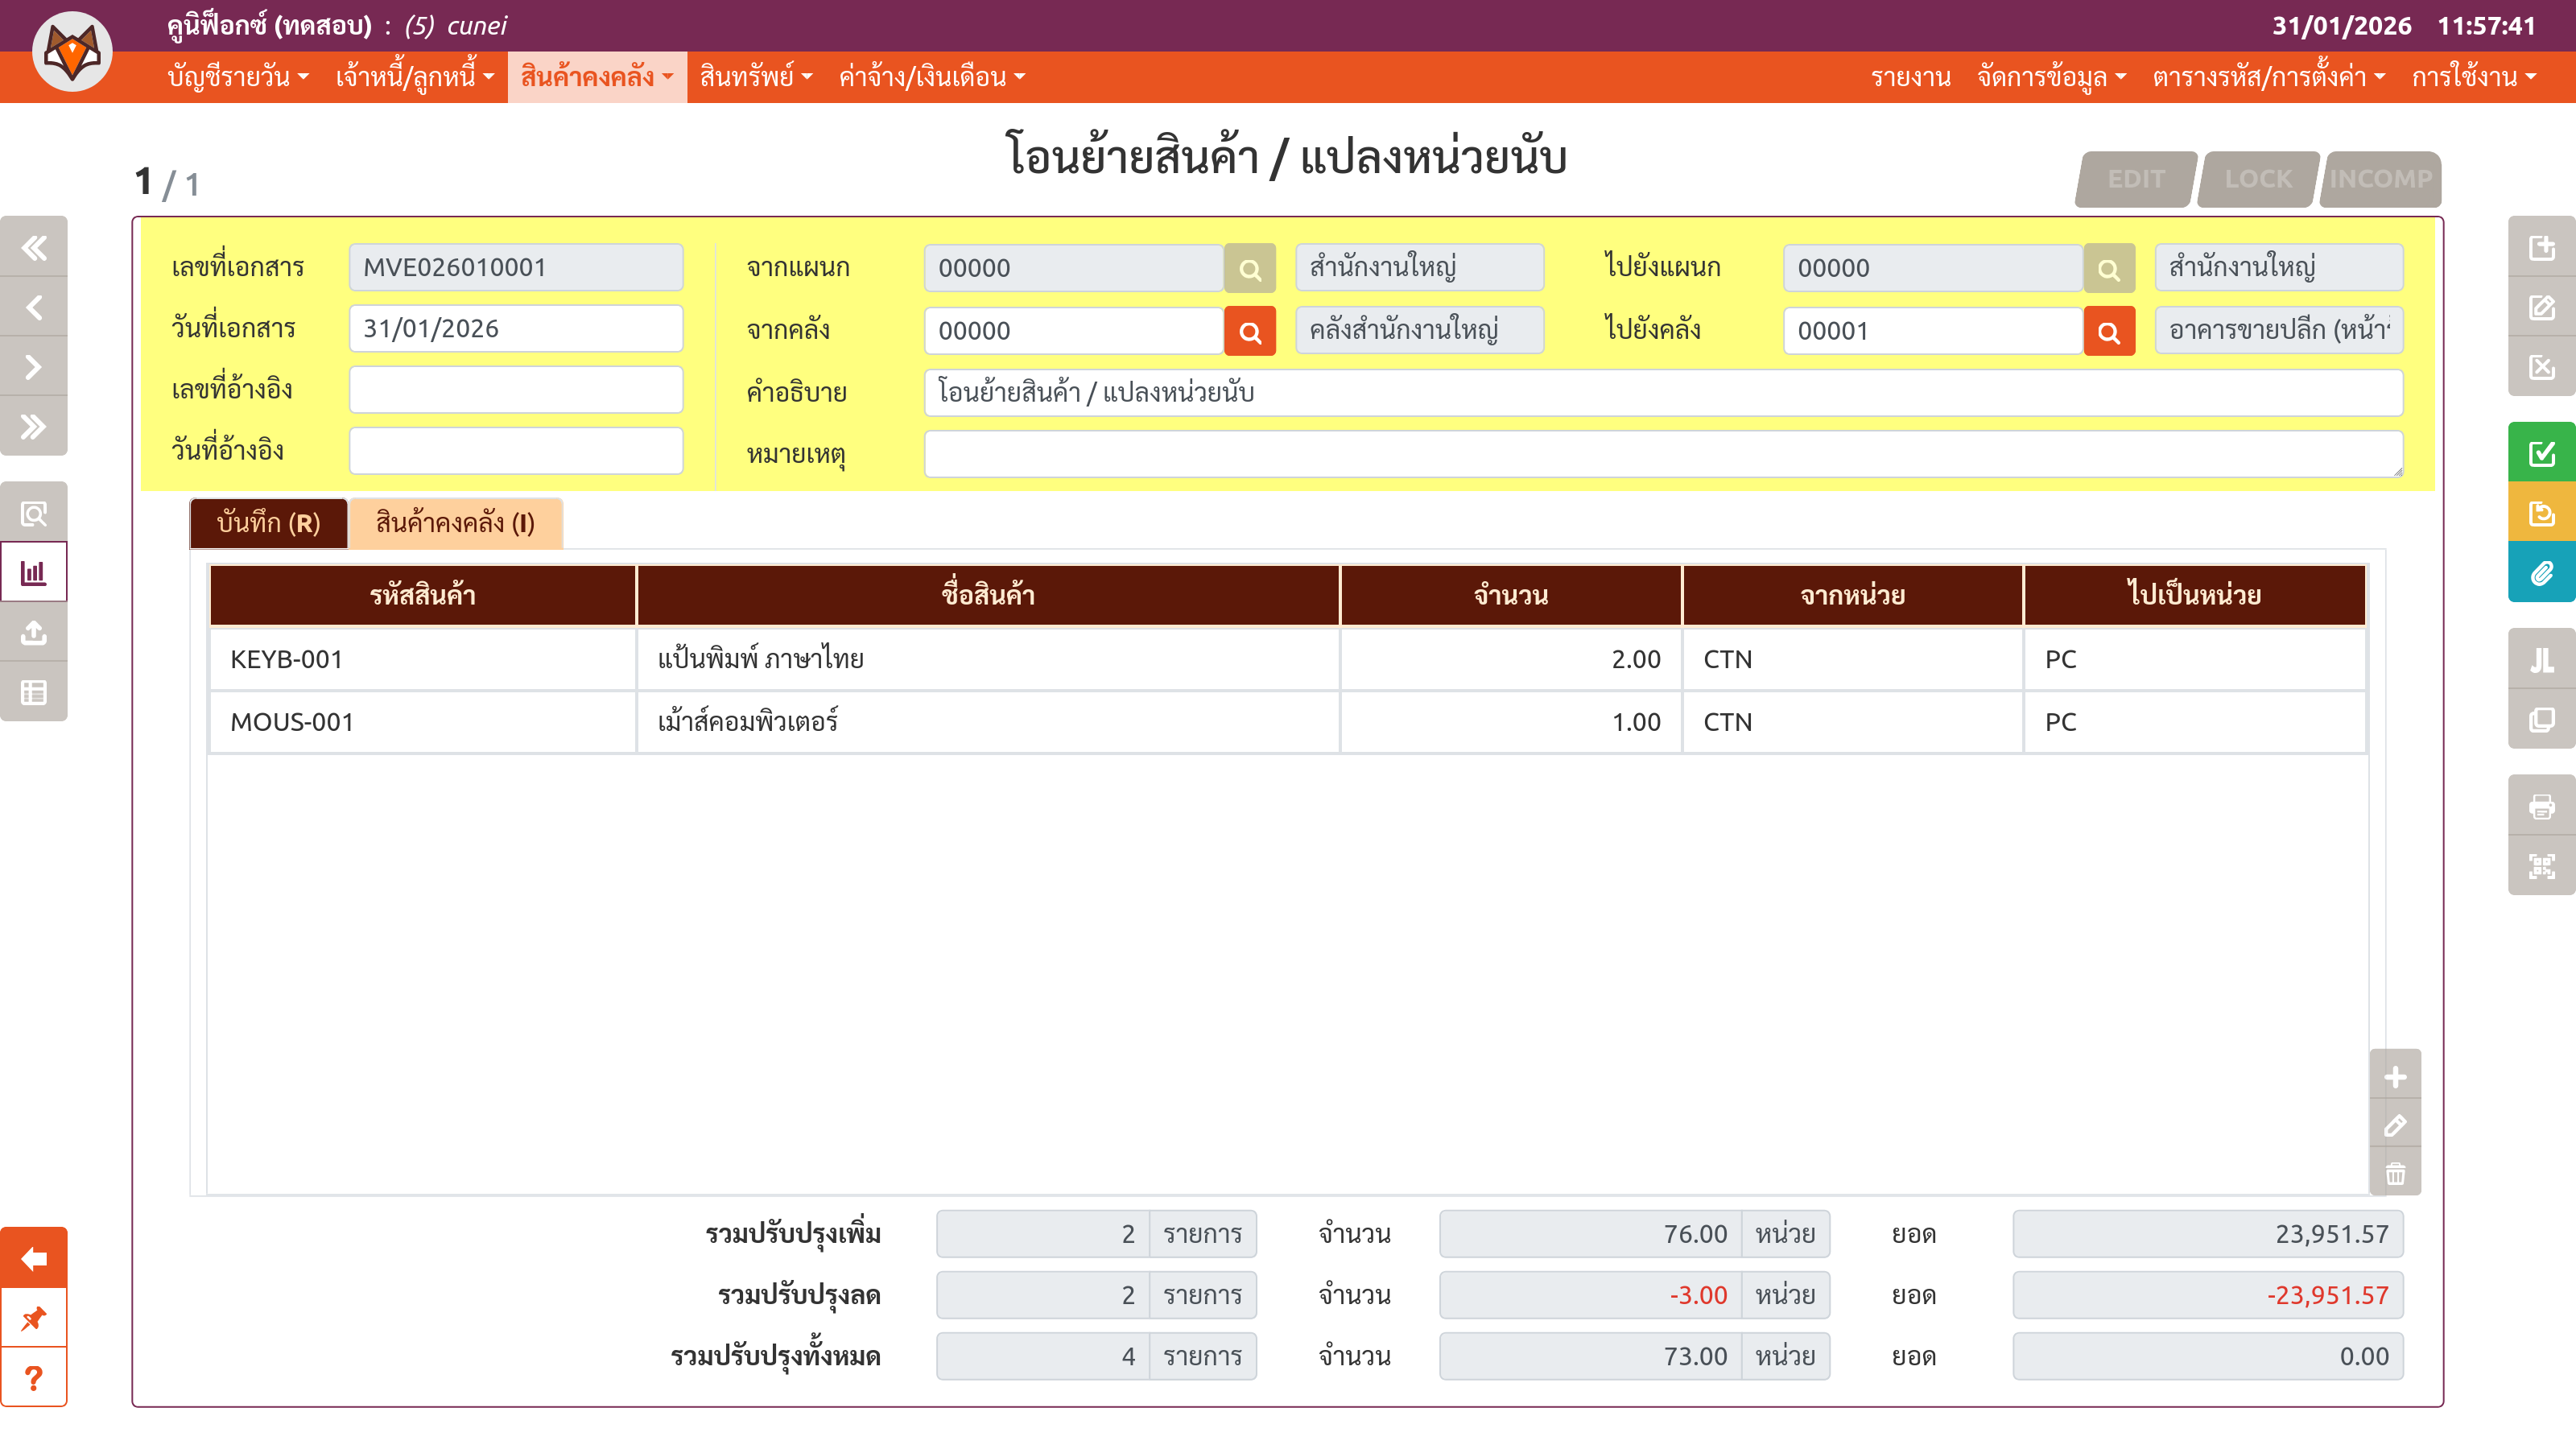Screen dimensions: 2576x1449
Task: Toggle the pin icon in left sidebar
Action: 34,1318
